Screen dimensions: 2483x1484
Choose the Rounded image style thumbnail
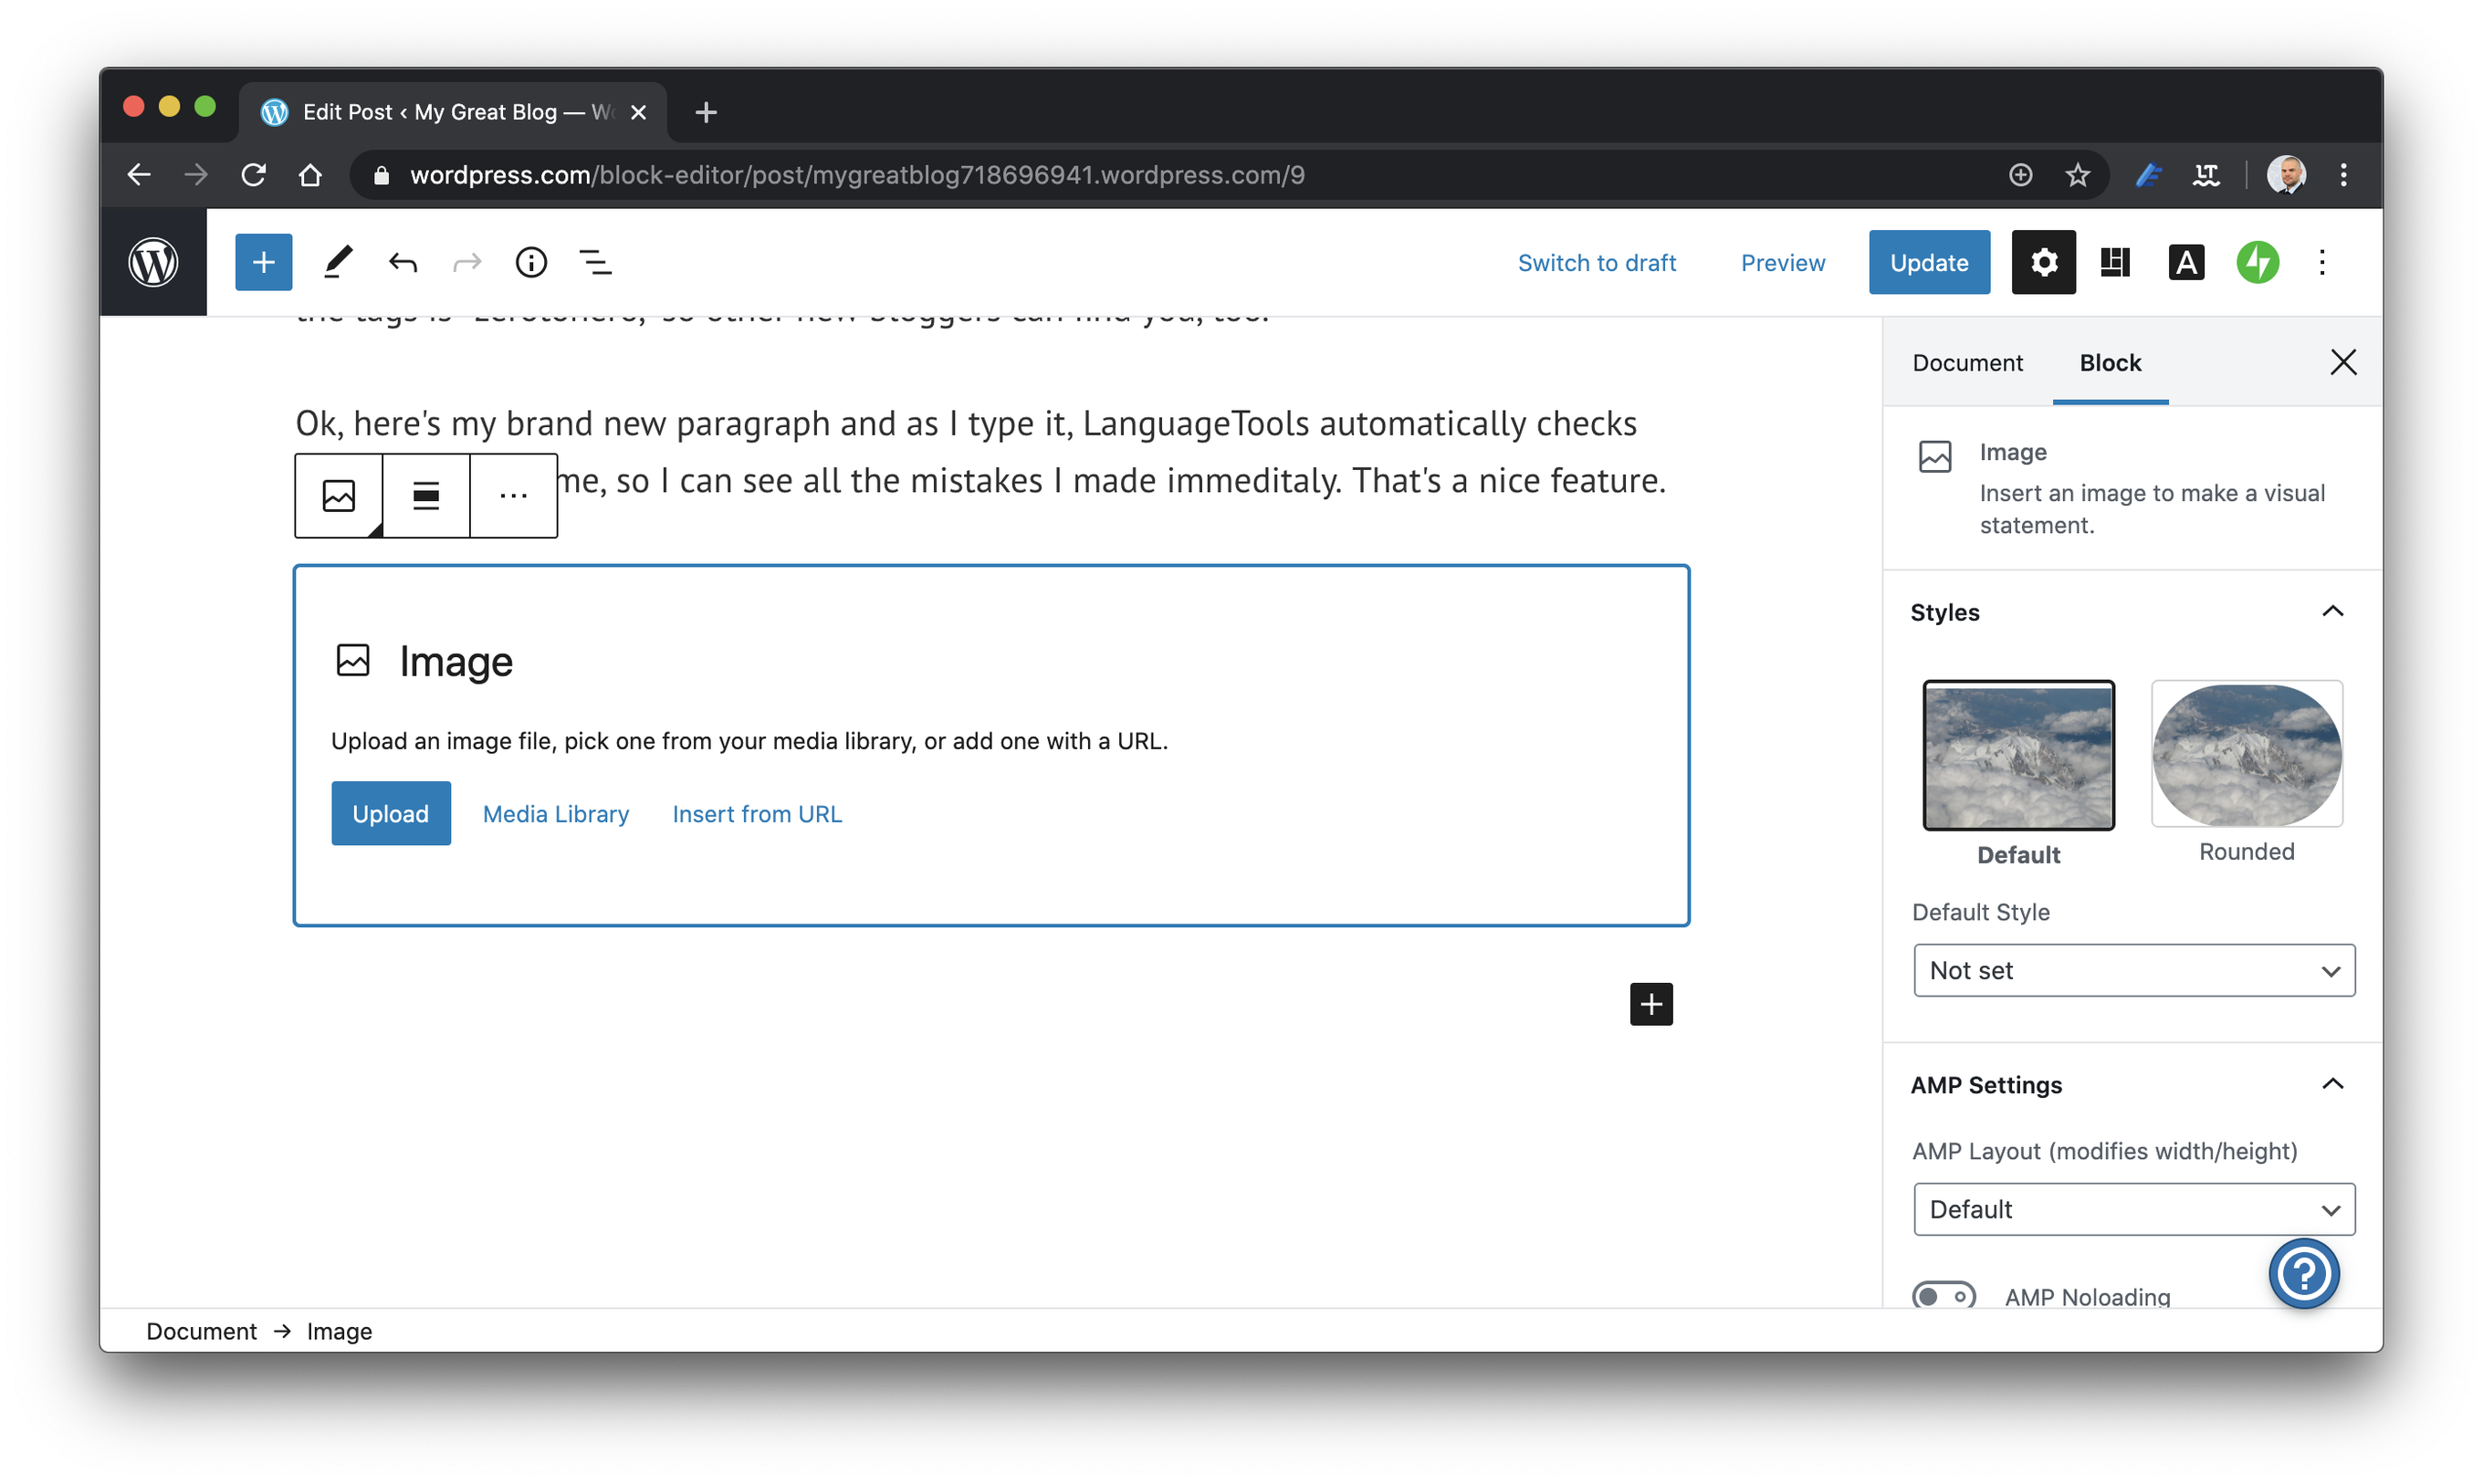(x=2246, y=754)
